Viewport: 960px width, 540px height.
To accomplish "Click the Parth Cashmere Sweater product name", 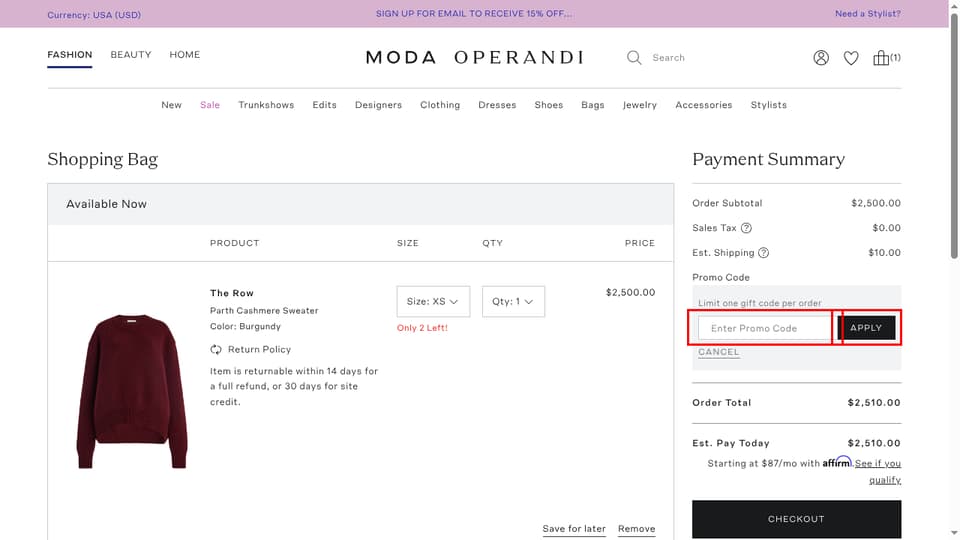I will point(264,310).
